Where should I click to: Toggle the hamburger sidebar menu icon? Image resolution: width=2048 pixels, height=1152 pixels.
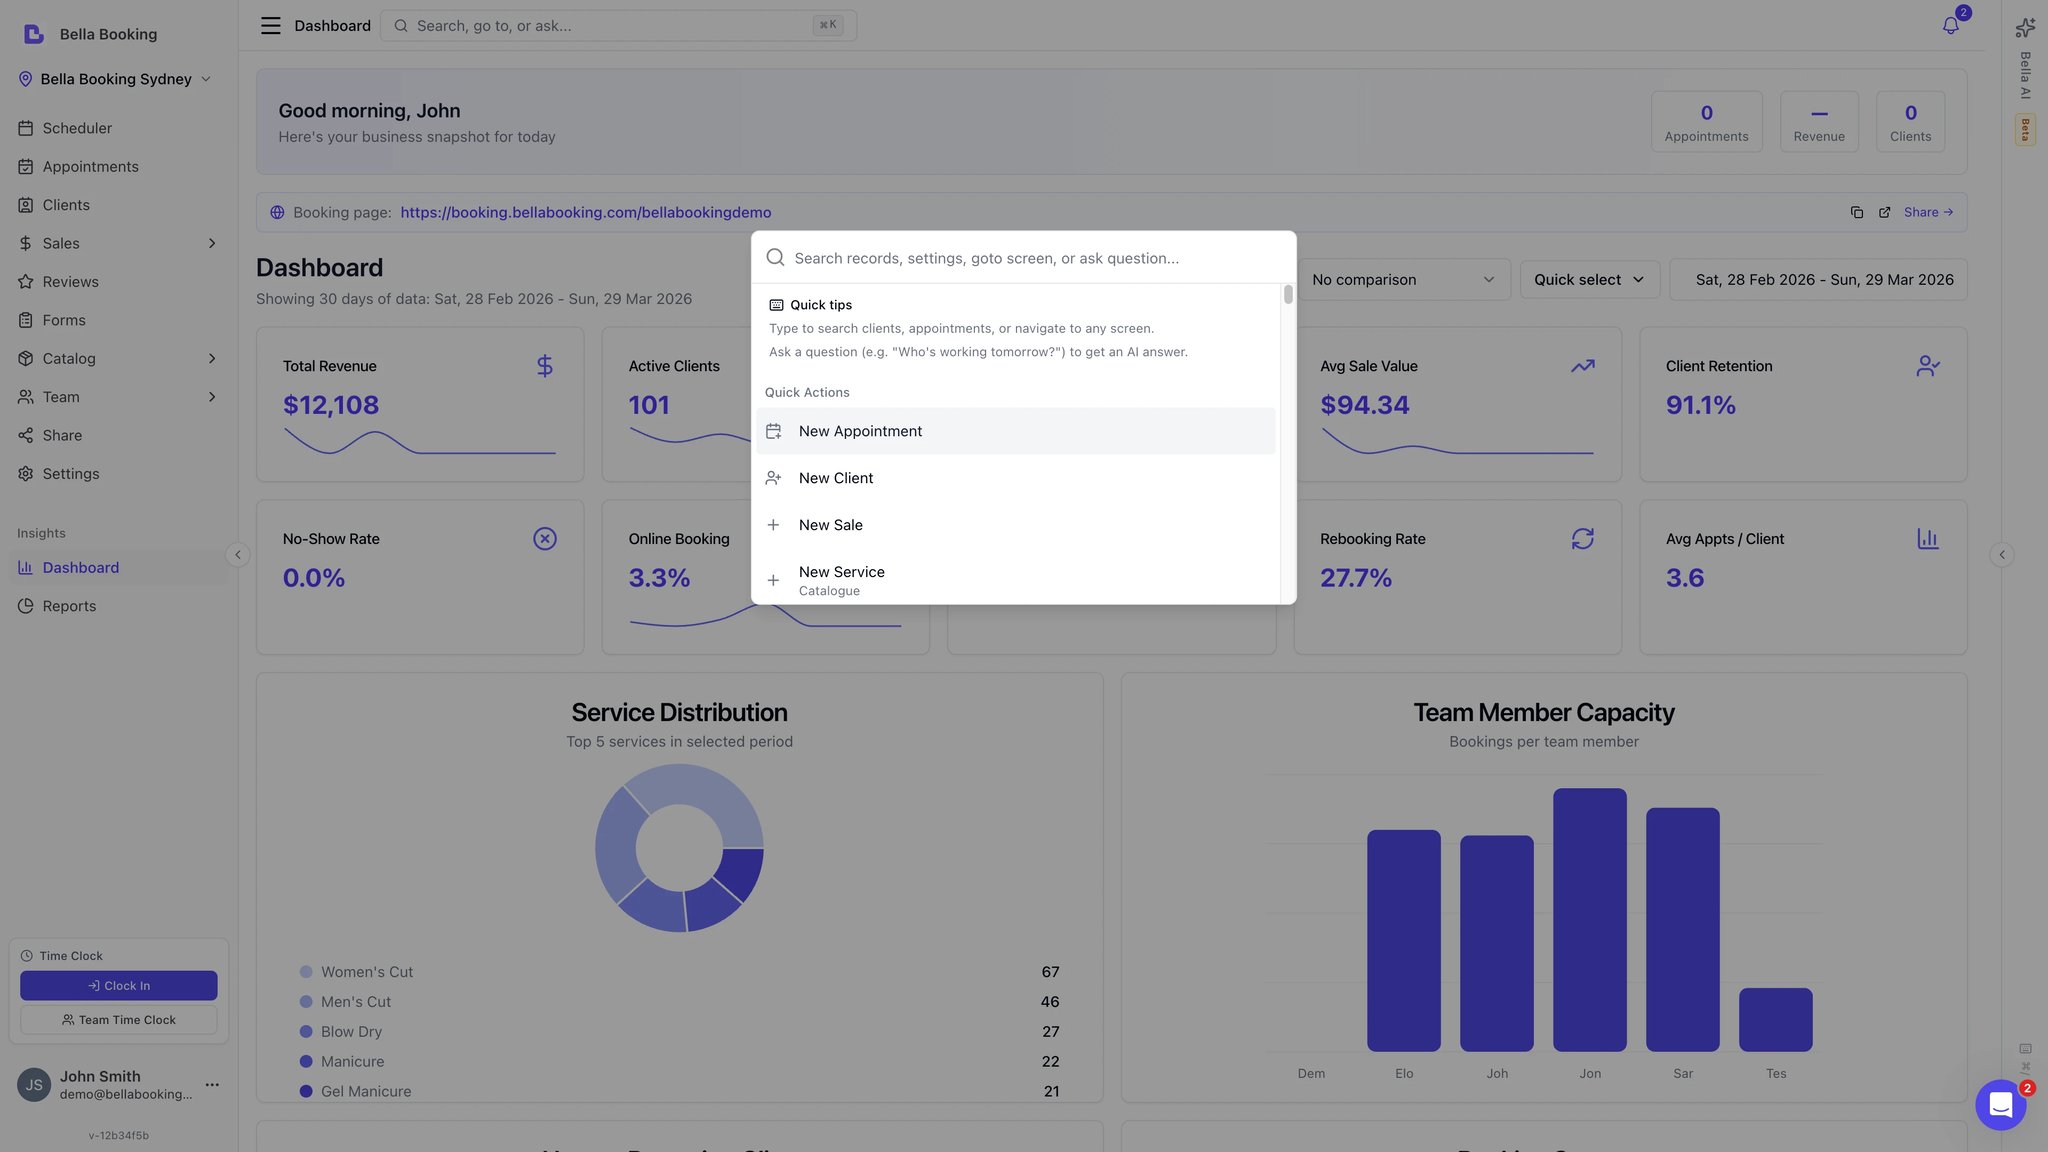pos(270,26)
